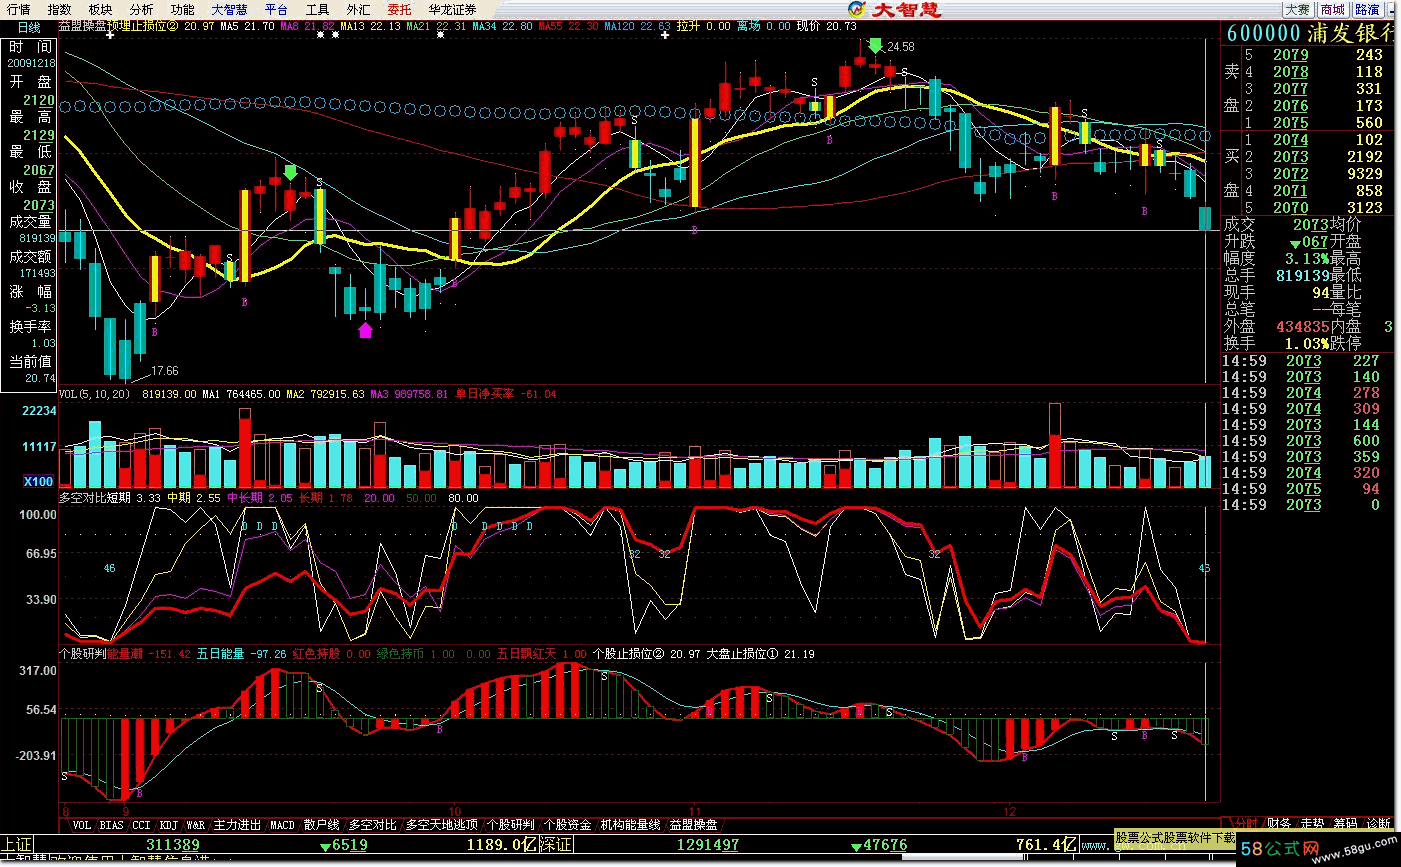
Task: Click the magenta up arrow buy signal
Action: point(365,330)
